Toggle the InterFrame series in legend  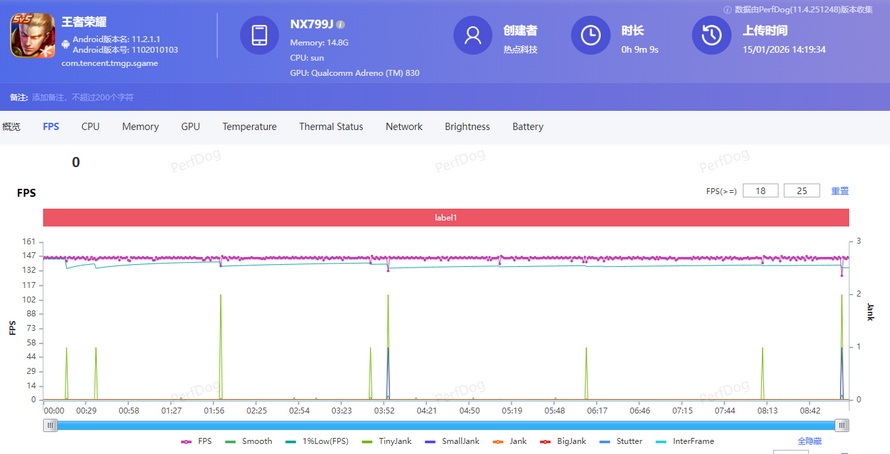(x=685, y=441)
